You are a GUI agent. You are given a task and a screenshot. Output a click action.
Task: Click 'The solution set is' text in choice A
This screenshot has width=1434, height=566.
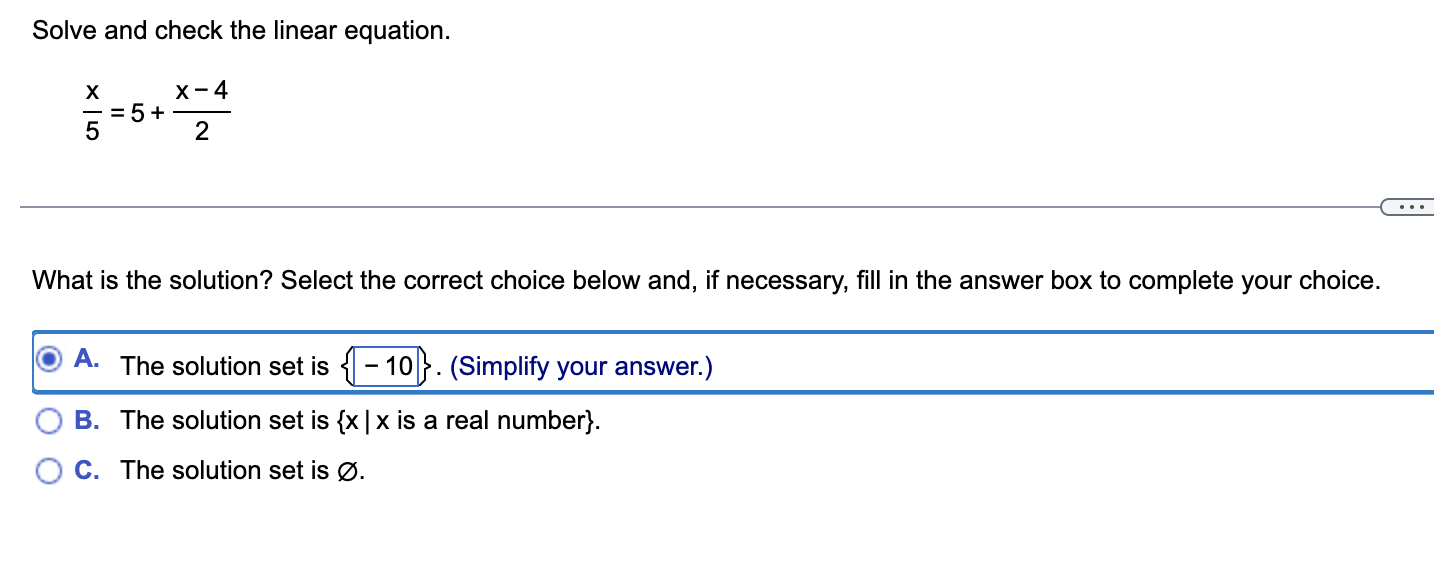coord(225,367)
